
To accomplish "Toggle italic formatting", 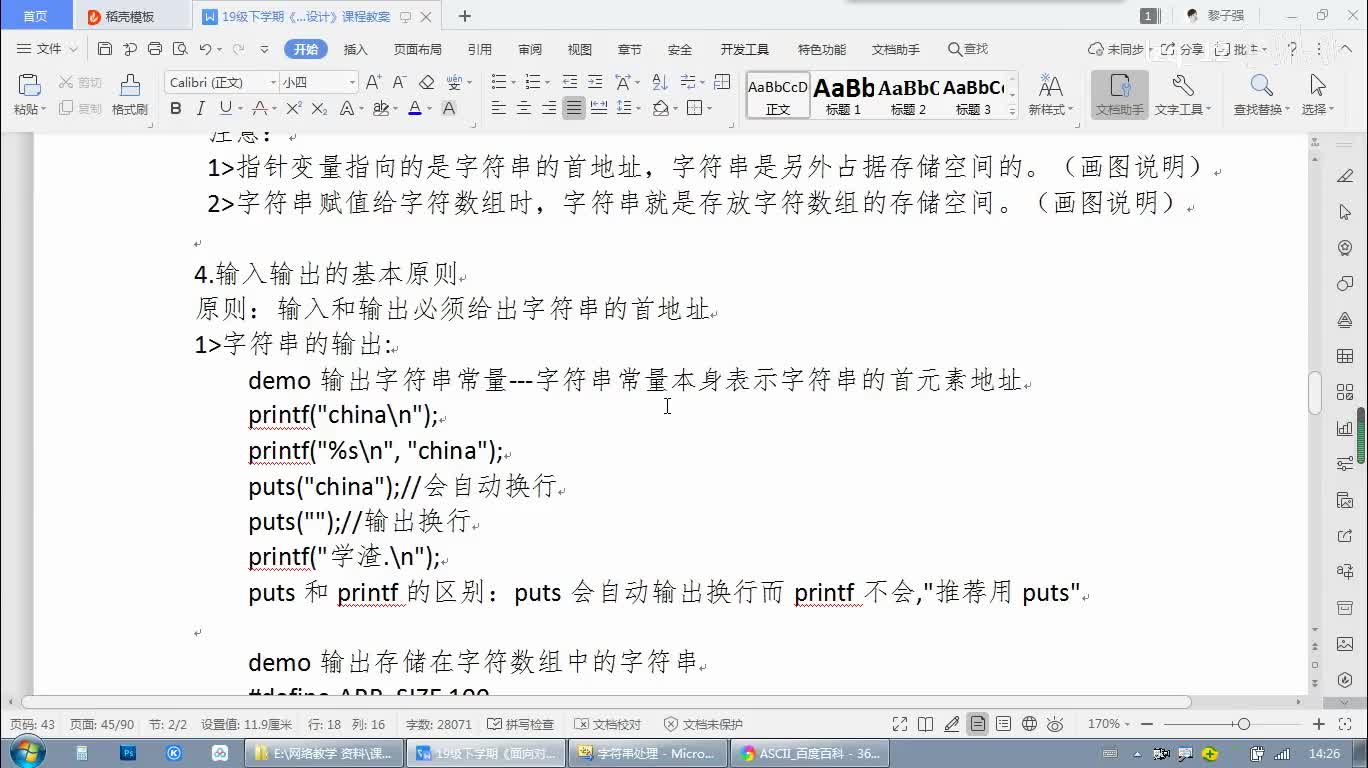I will 200,109.
